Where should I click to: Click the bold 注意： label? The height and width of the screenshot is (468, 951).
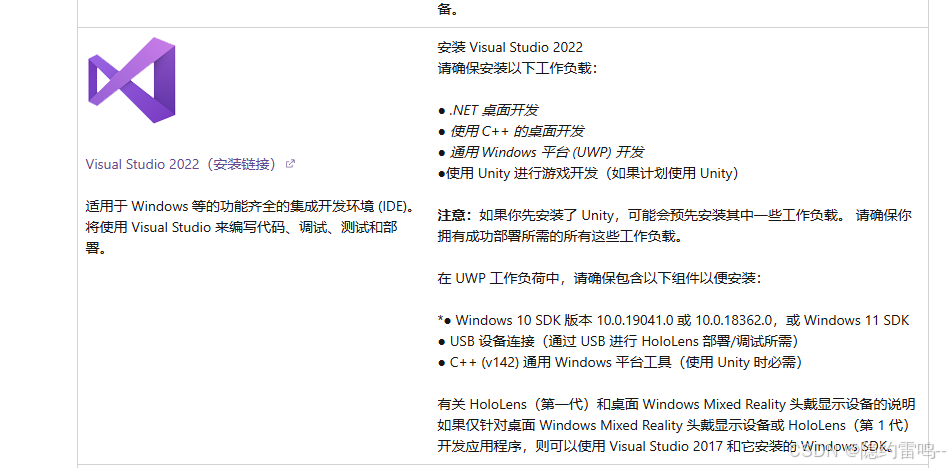pyautogui.click(x=454, y=215)
